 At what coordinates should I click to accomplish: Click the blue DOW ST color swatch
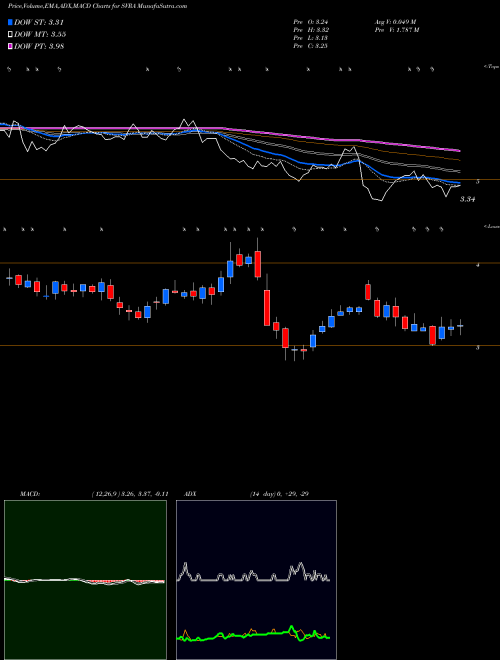11,23
